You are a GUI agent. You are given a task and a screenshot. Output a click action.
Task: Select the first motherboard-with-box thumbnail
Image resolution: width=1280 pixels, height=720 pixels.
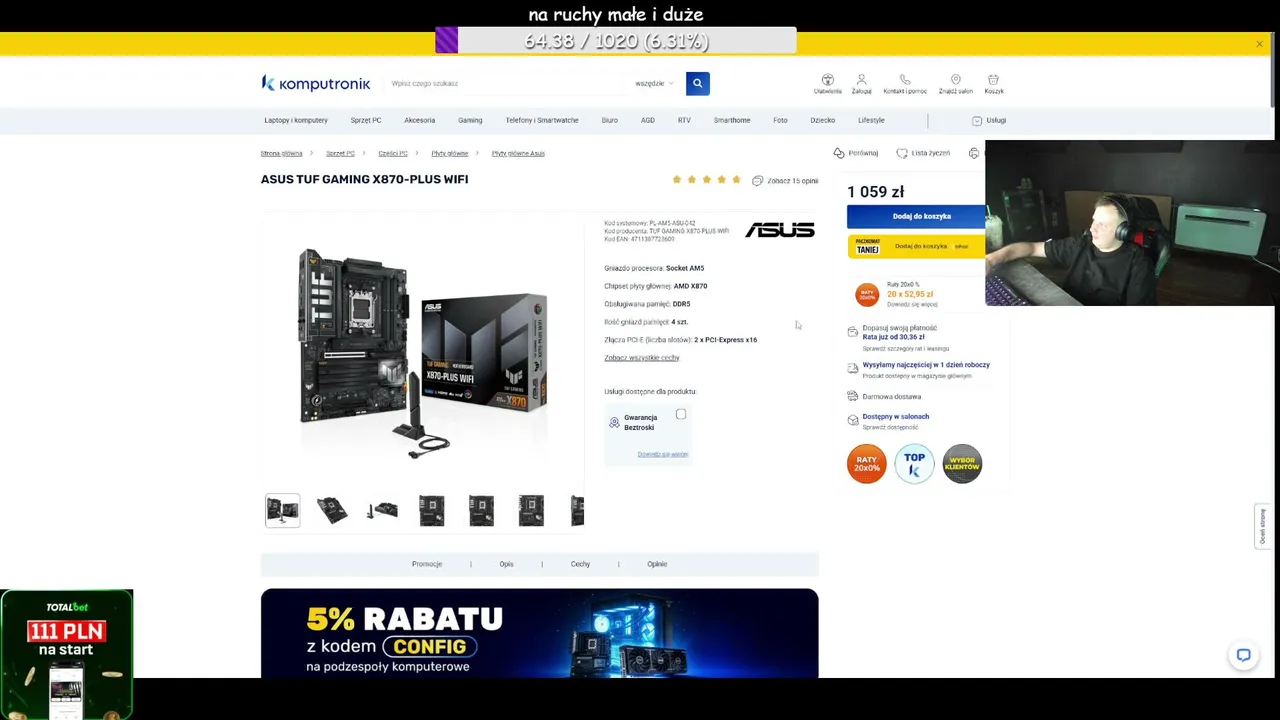282,510
